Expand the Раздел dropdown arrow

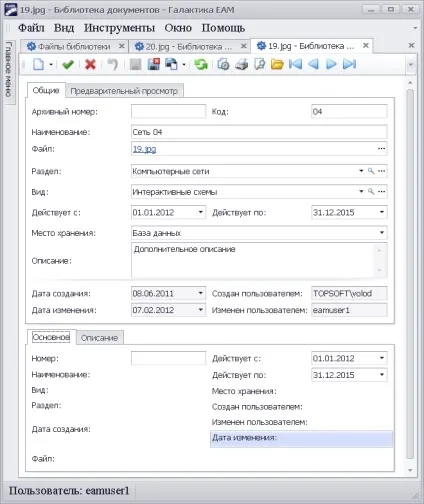tap(361, 171)
